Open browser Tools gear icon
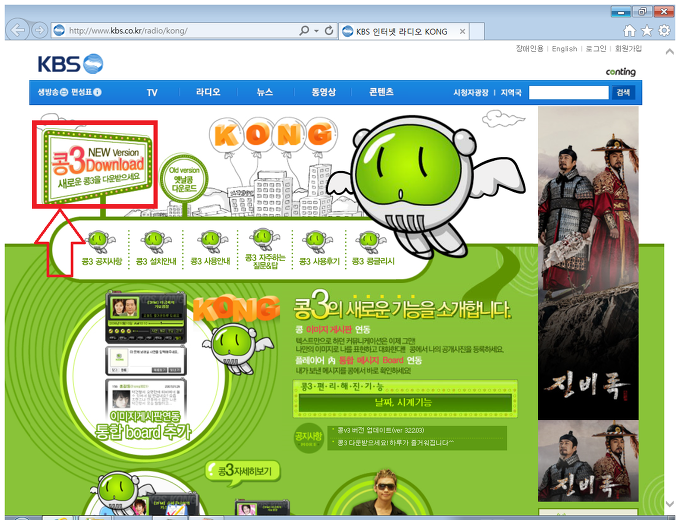The height and width of the screenshot is (520, 680). pos(664,31)
